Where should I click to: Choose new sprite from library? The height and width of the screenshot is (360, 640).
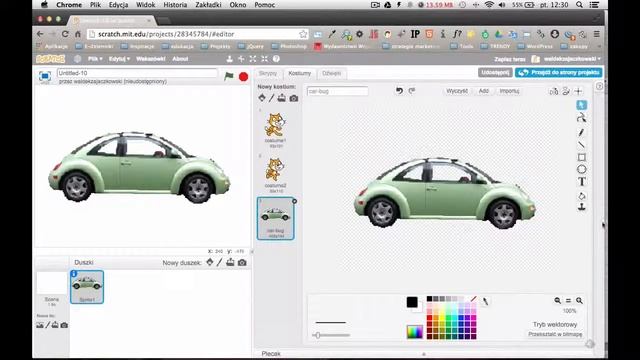(x=209, y=262)
